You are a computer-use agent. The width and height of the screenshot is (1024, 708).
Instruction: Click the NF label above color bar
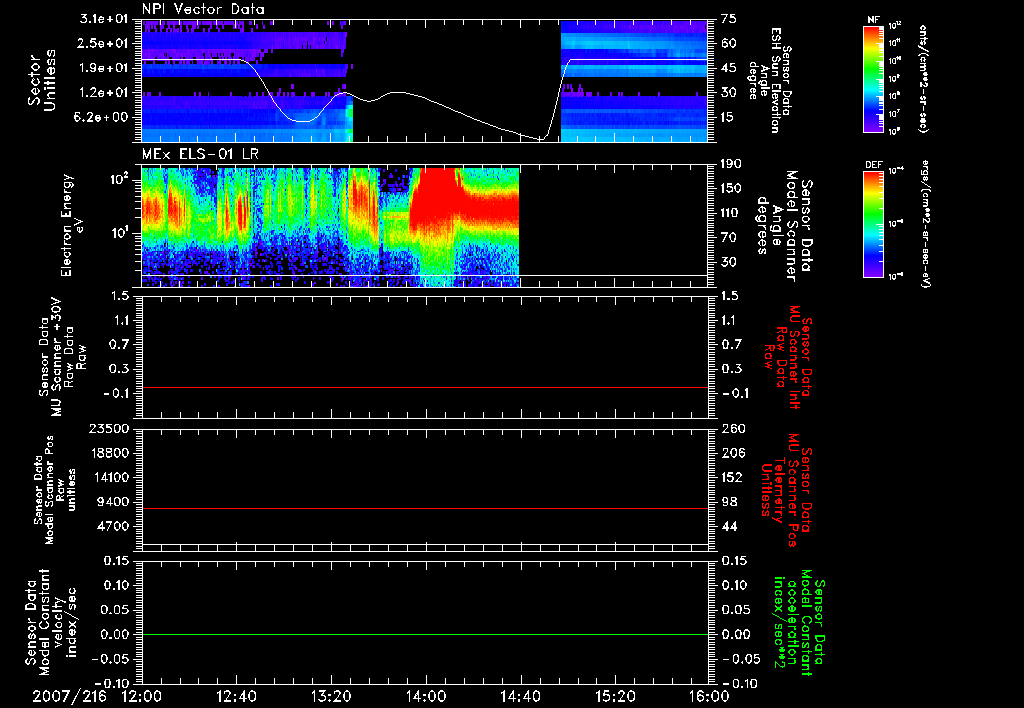[873, 20]
